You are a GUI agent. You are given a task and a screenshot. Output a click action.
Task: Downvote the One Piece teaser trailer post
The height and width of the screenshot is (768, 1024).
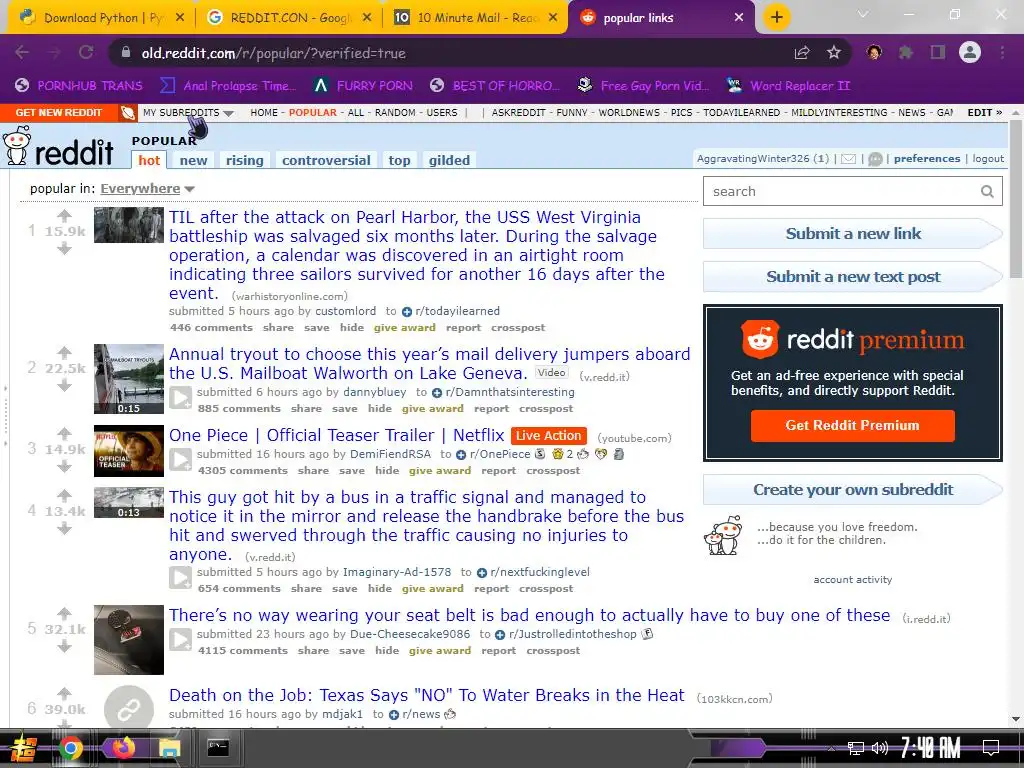pyautogui.click(x=64, y=466)
